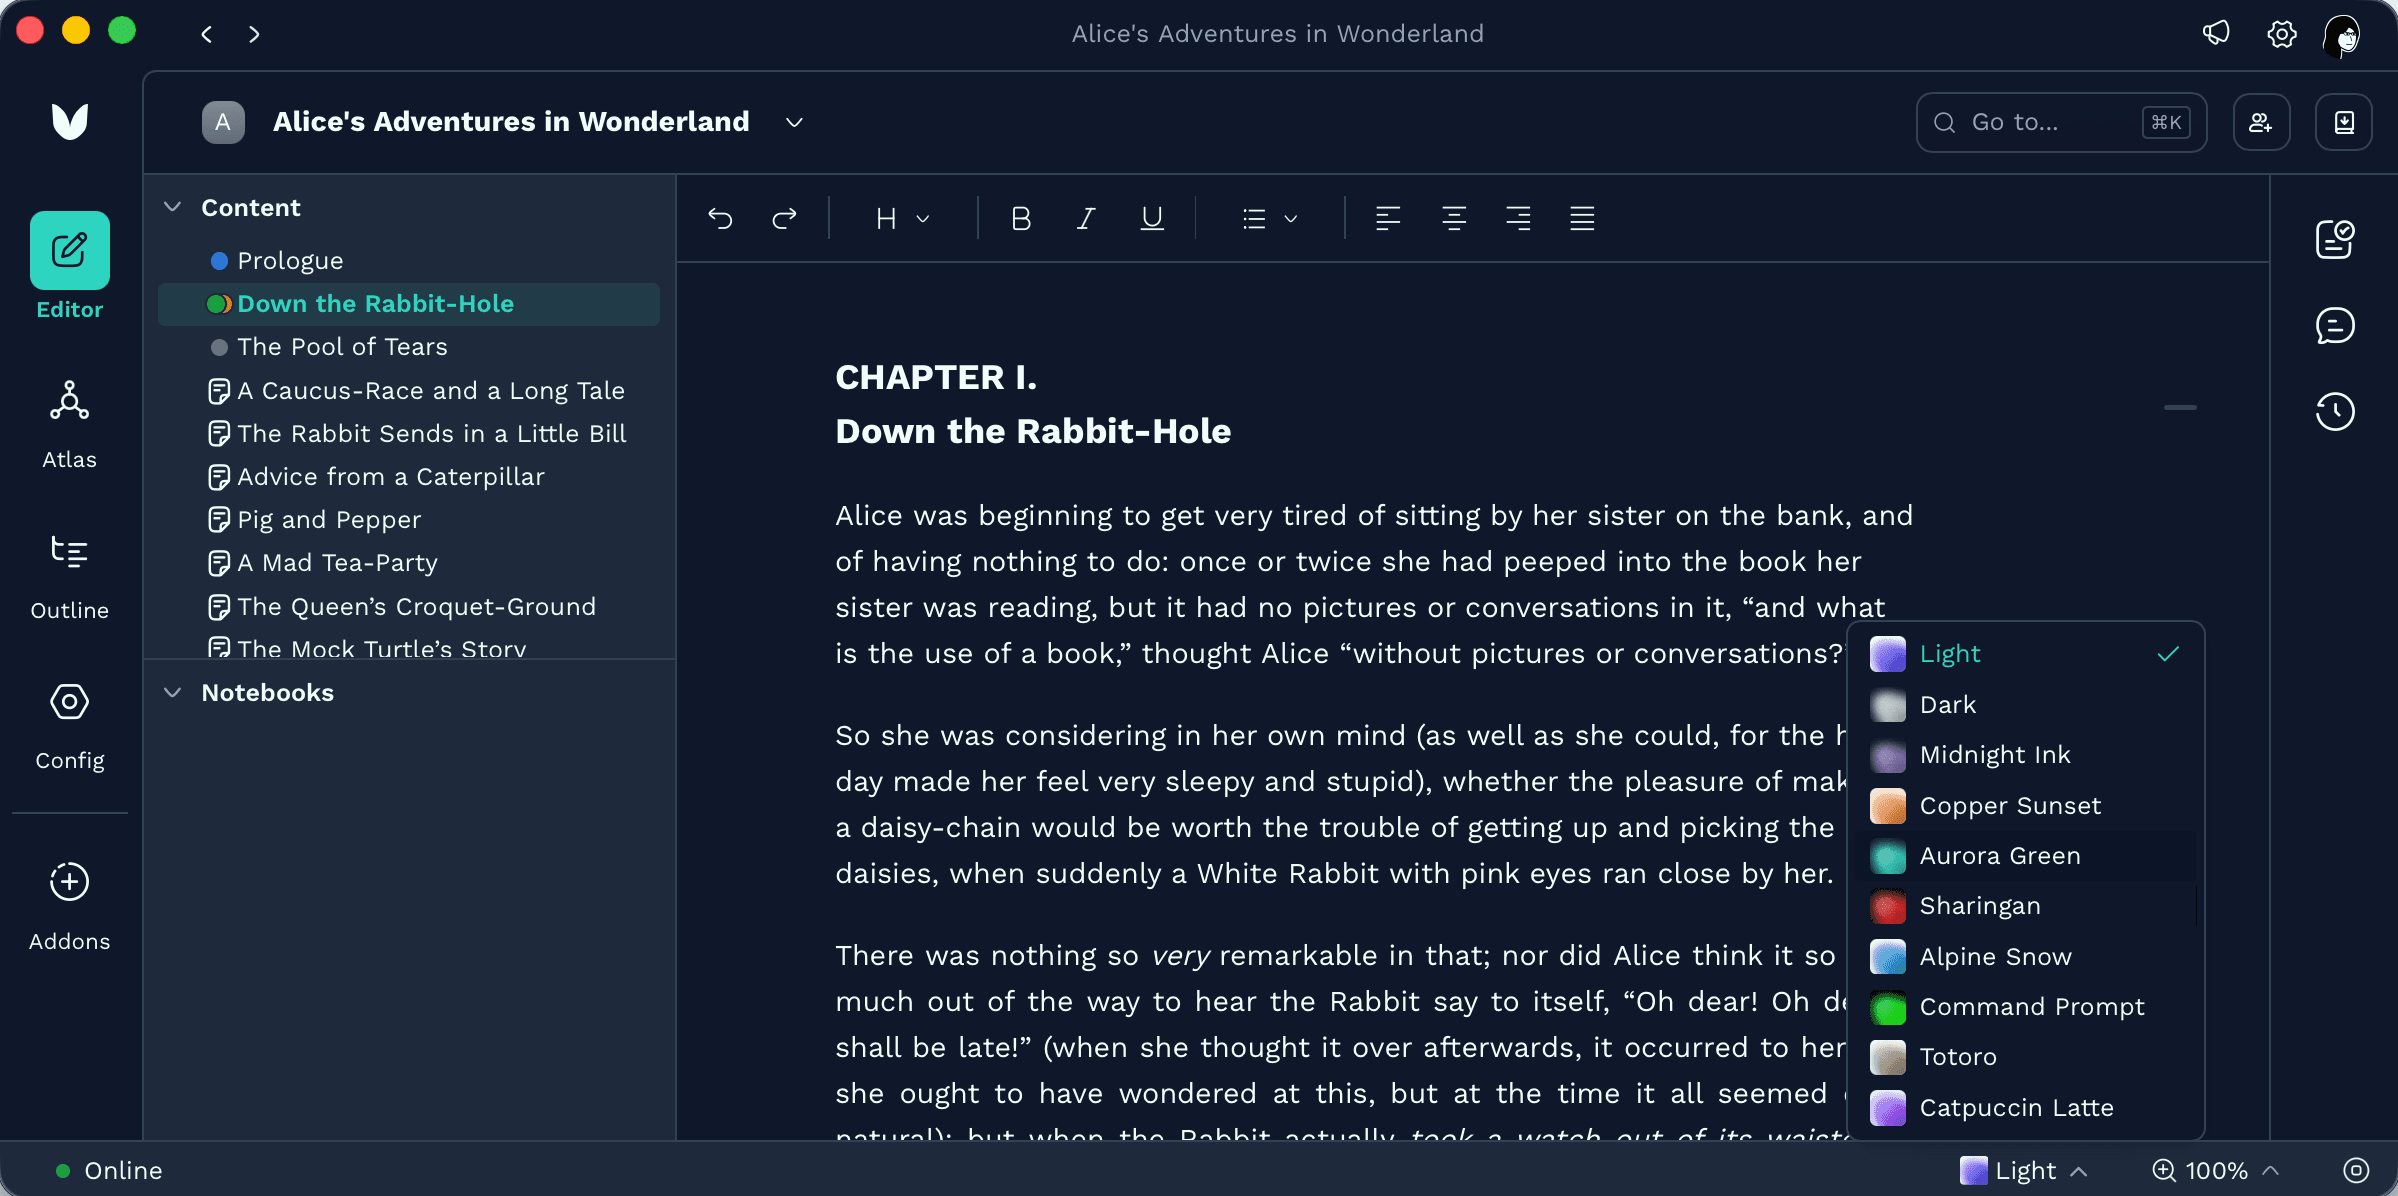Open A Caucus-Race and a Long Tale
This screenshot has width=2398, height=1196.
tap(408, 391)
